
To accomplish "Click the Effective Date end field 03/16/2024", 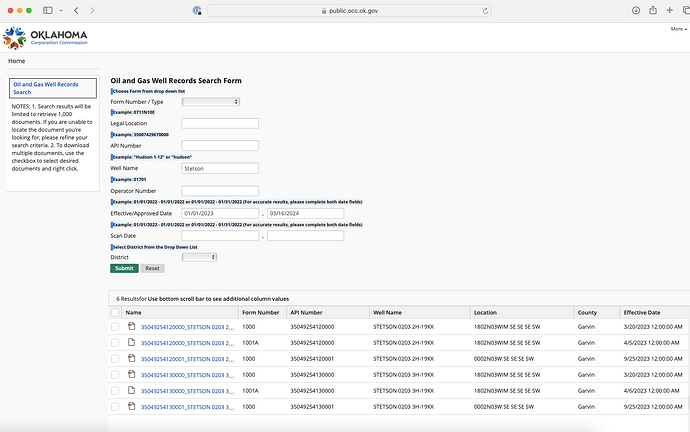I will point(305,213).
